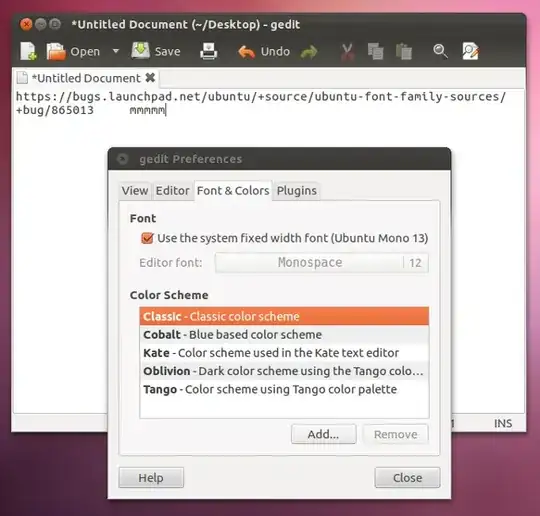The height and width of the screenshot is (516, 540).
Task: Click the Paste clipboard icon
Action: [x=404, y=52]
